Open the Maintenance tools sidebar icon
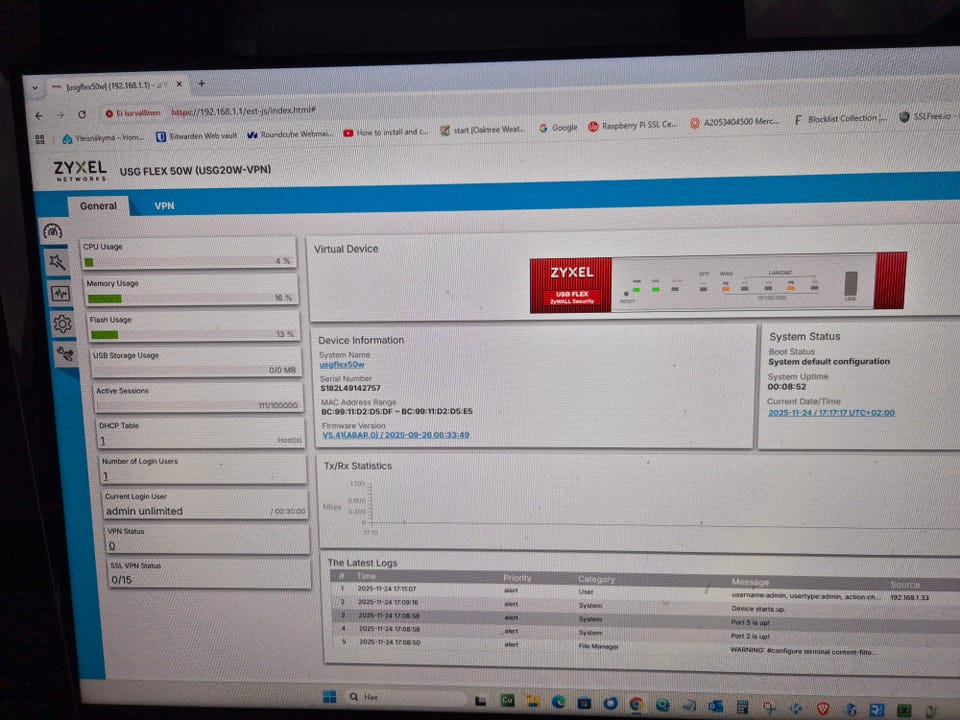 click(65, 354)
